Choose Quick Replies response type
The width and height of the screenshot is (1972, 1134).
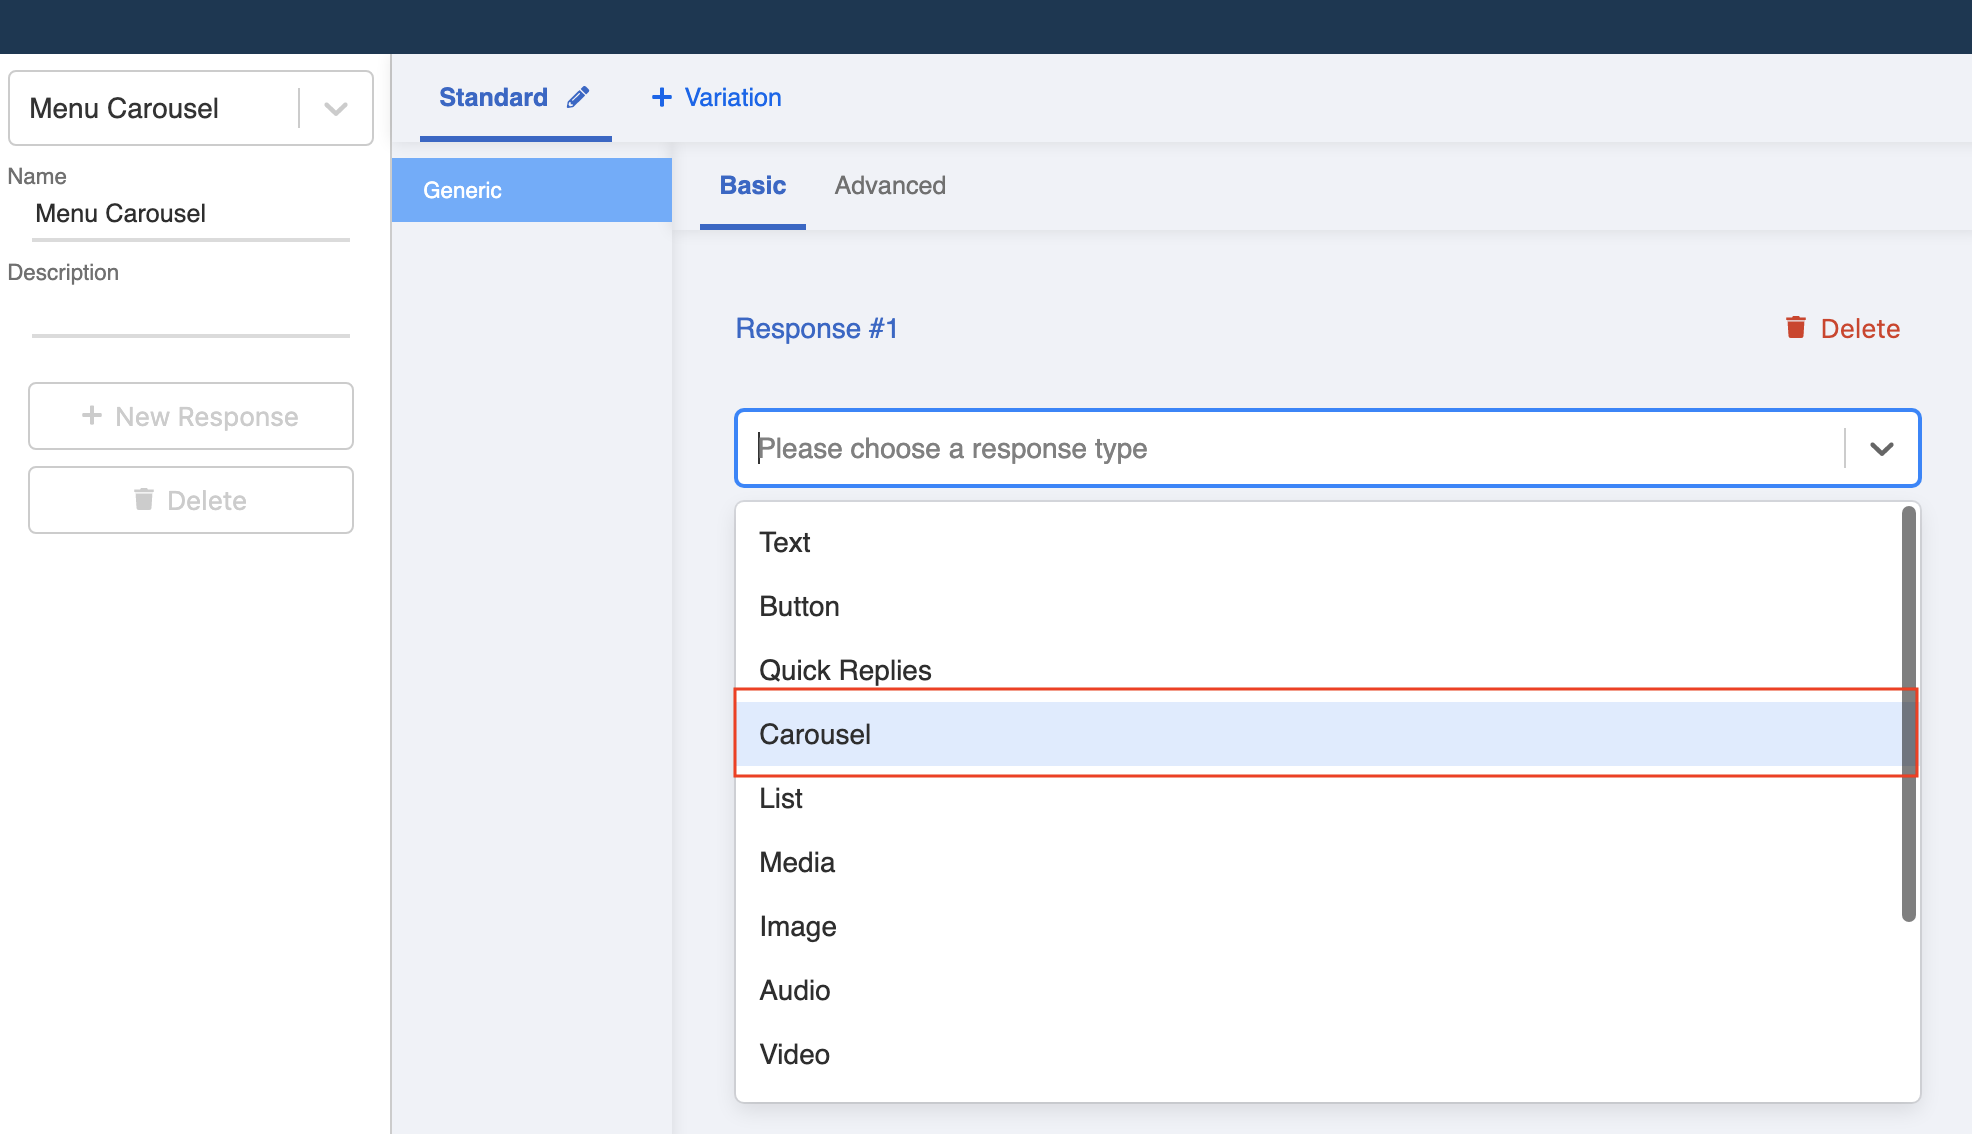[845, 670]
